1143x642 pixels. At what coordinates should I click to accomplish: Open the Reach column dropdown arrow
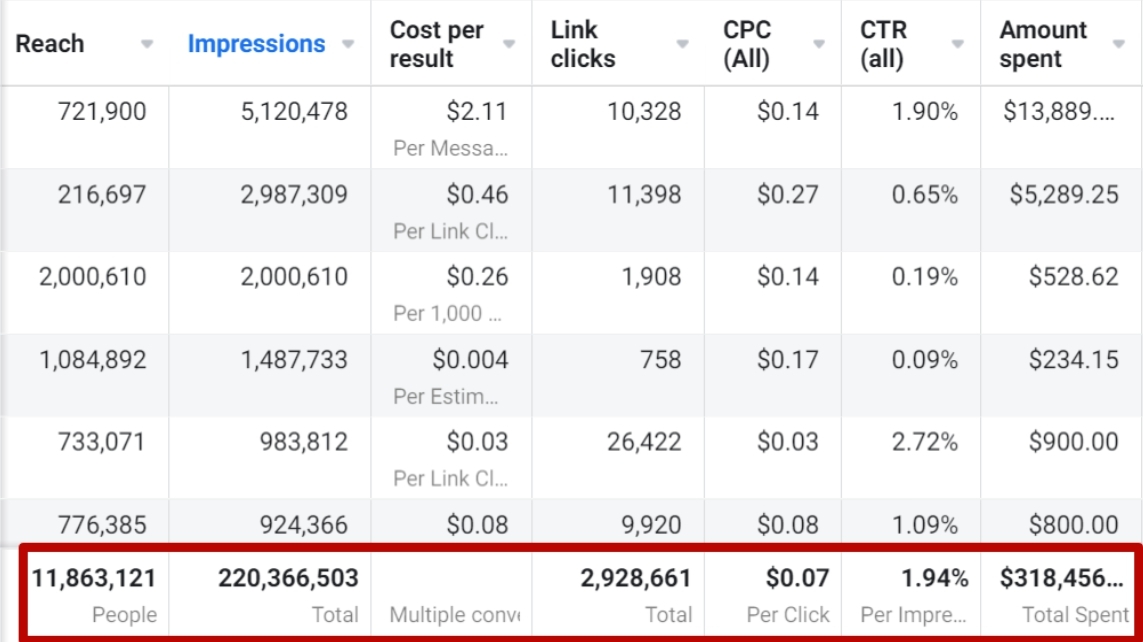pyautogui.click(x=147, y=44)
